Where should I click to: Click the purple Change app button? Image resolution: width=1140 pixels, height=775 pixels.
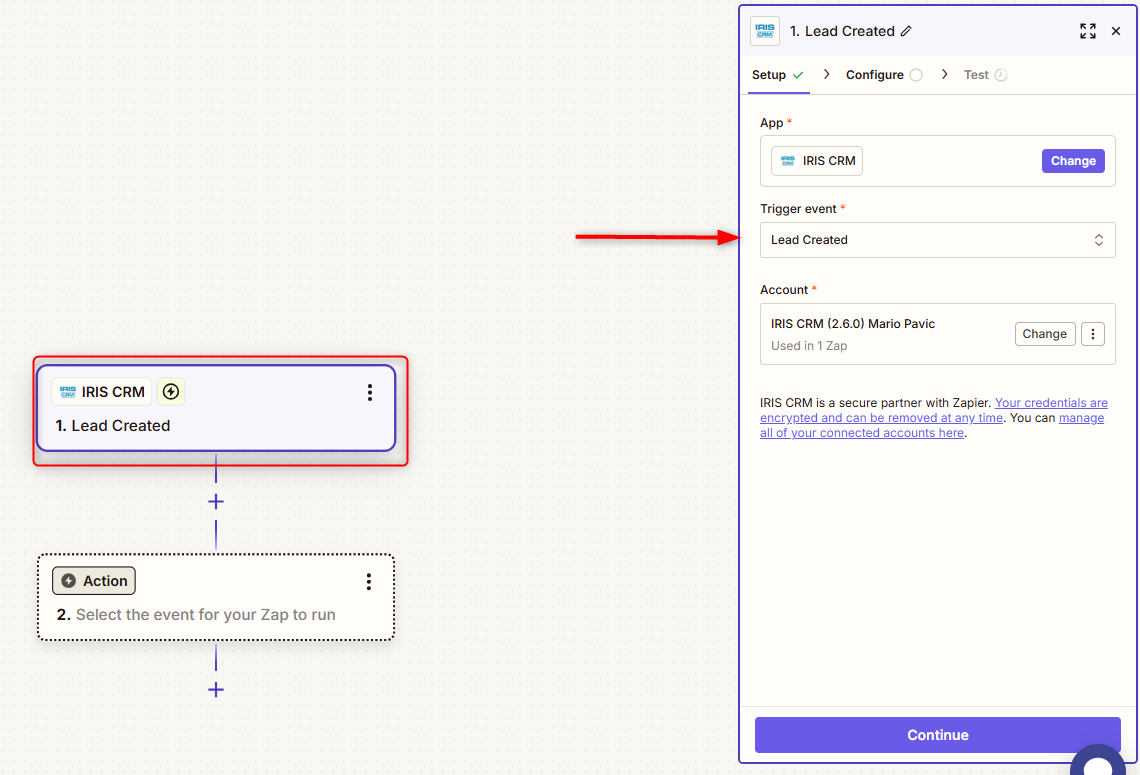[1073, 161]
